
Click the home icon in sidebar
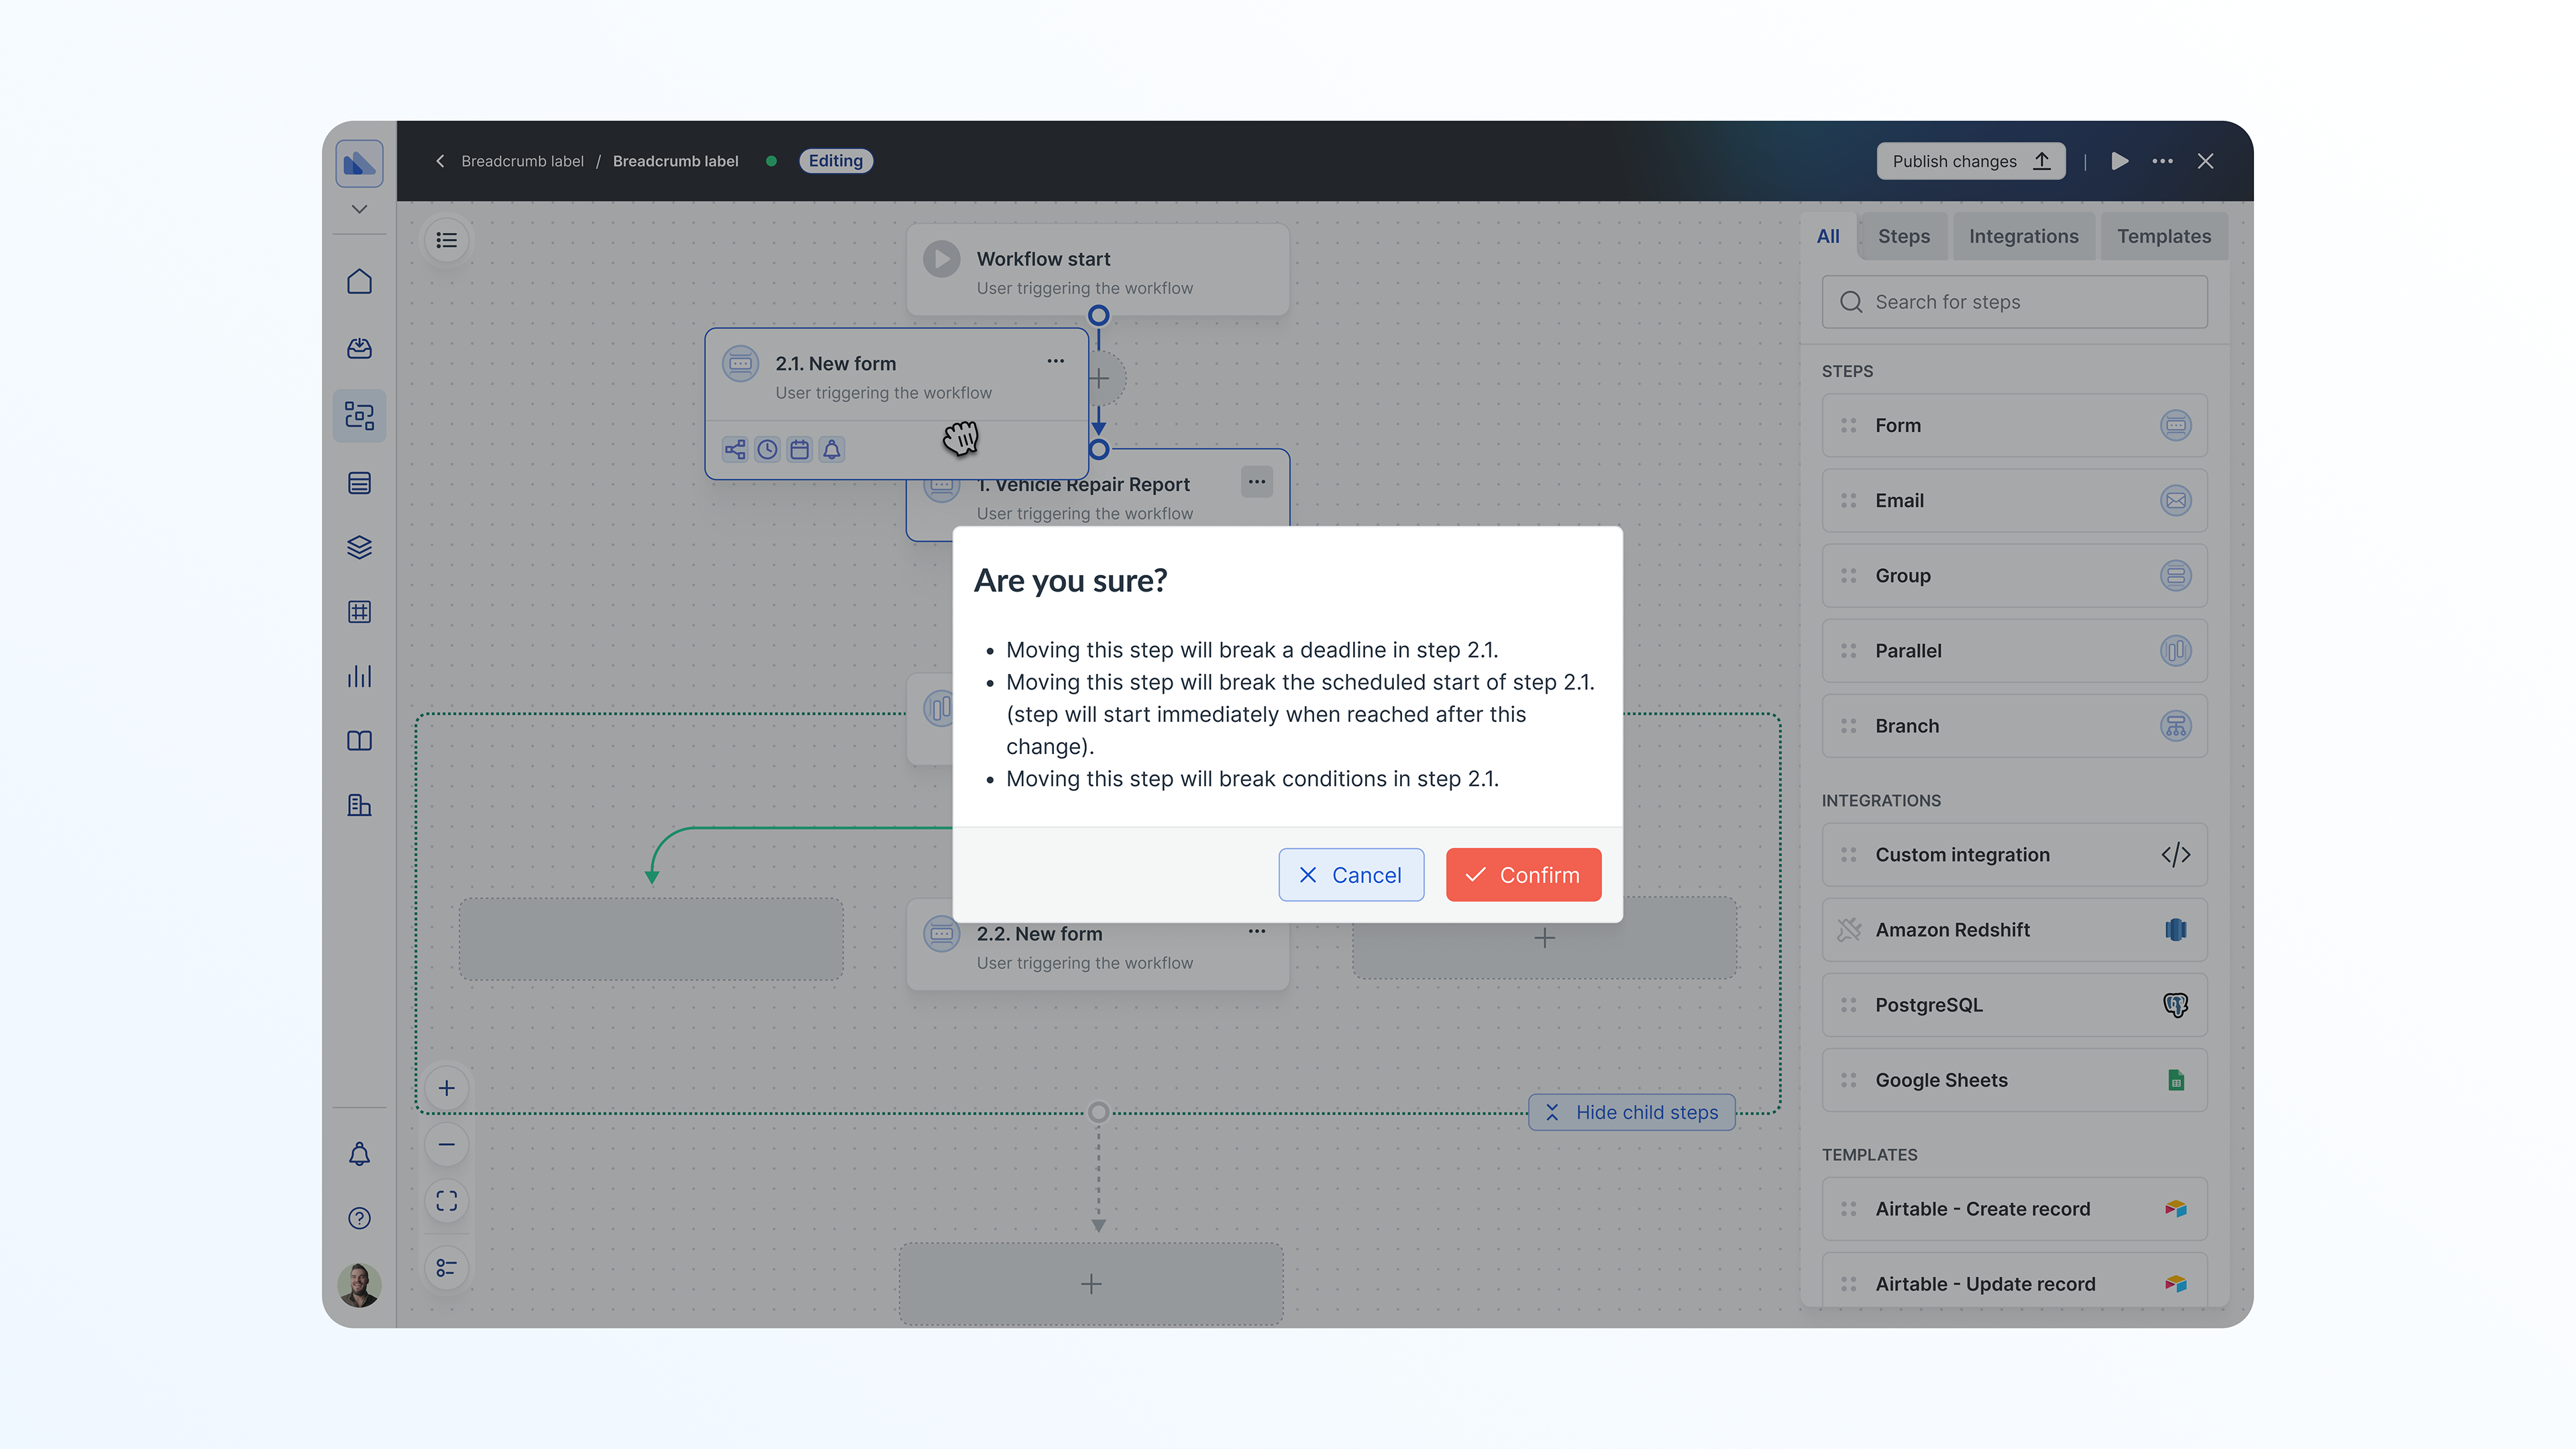pyautogui.click(x=359, y=282)
